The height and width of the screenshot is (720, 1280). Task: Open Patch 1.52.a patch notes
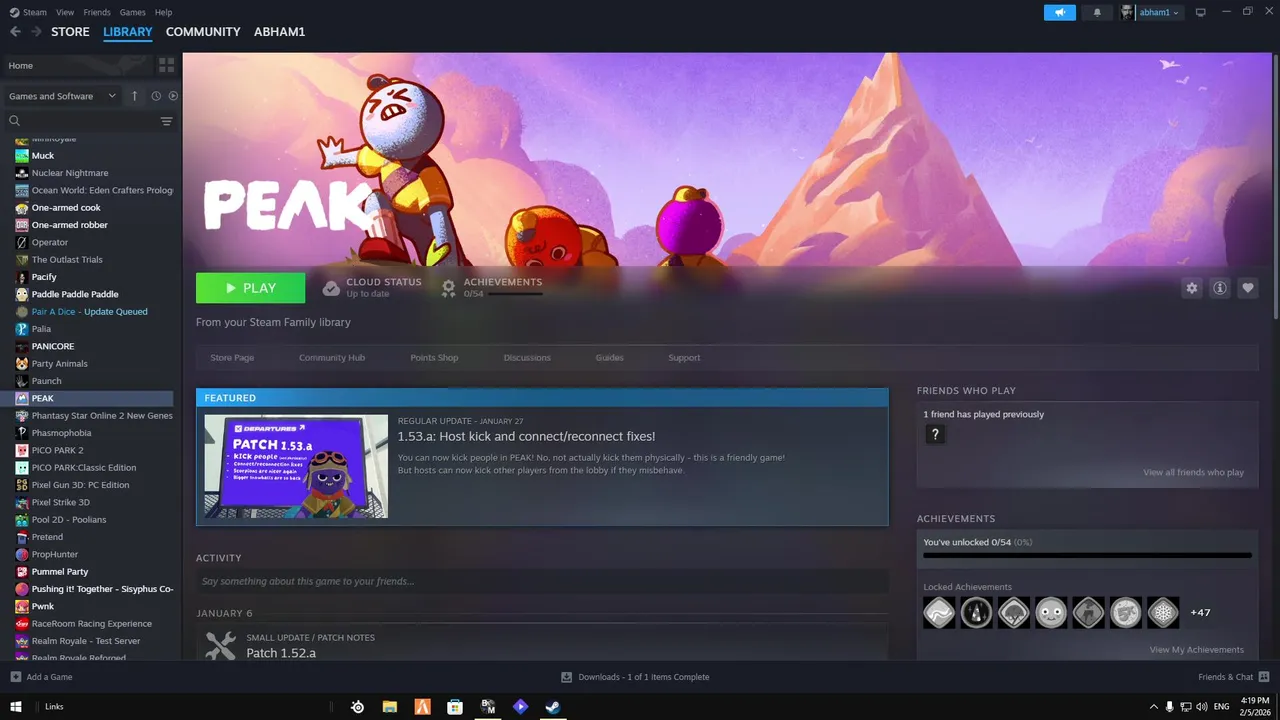click(x=281, y=653)
